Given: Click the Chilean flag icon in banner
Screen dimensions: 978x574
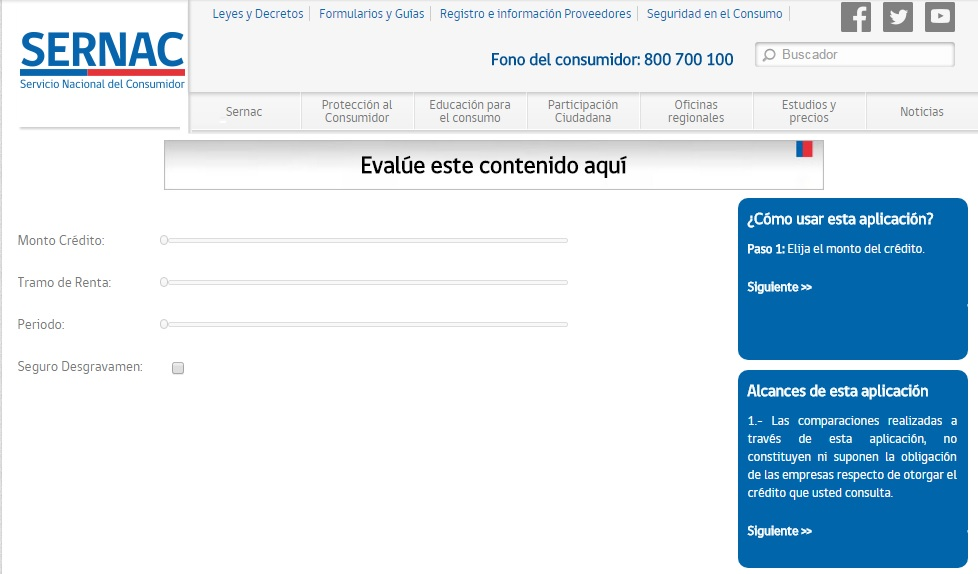Looking at the screenshot, I should 804,149.
